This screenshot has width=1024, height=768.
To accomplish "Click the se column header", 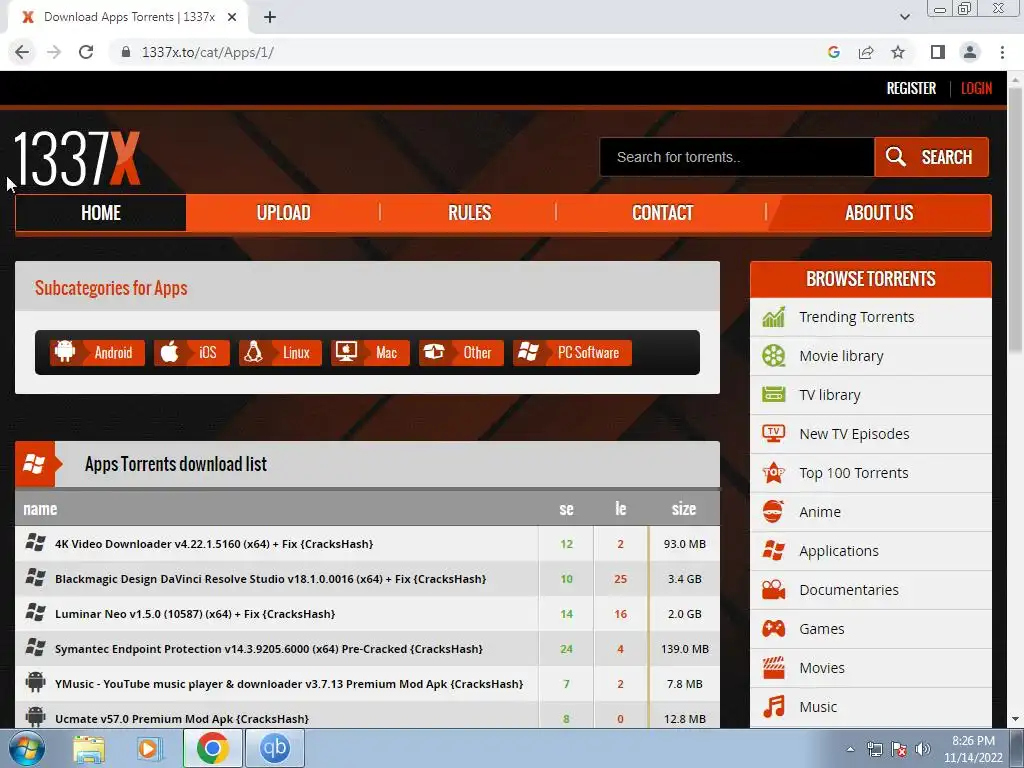I will pyautogui.click(x=566, y=509).
